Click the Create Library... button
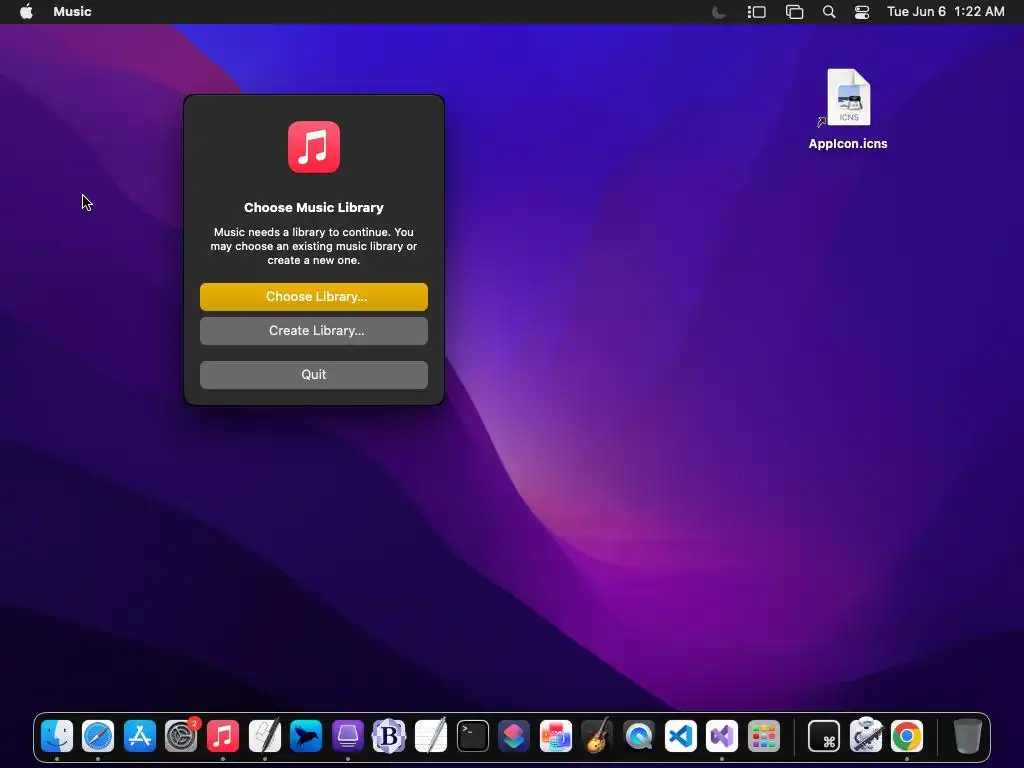Image resolution: width=1024 pixels, height=768 pixels. pyautogui.click(x=313, y=330)
